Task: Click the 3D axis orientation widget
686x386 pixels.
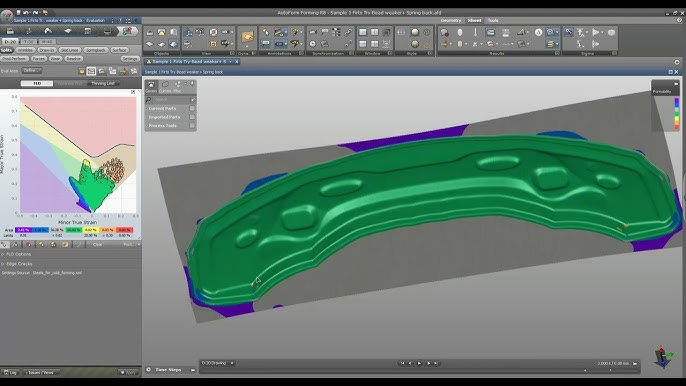Action: (663, 357)
